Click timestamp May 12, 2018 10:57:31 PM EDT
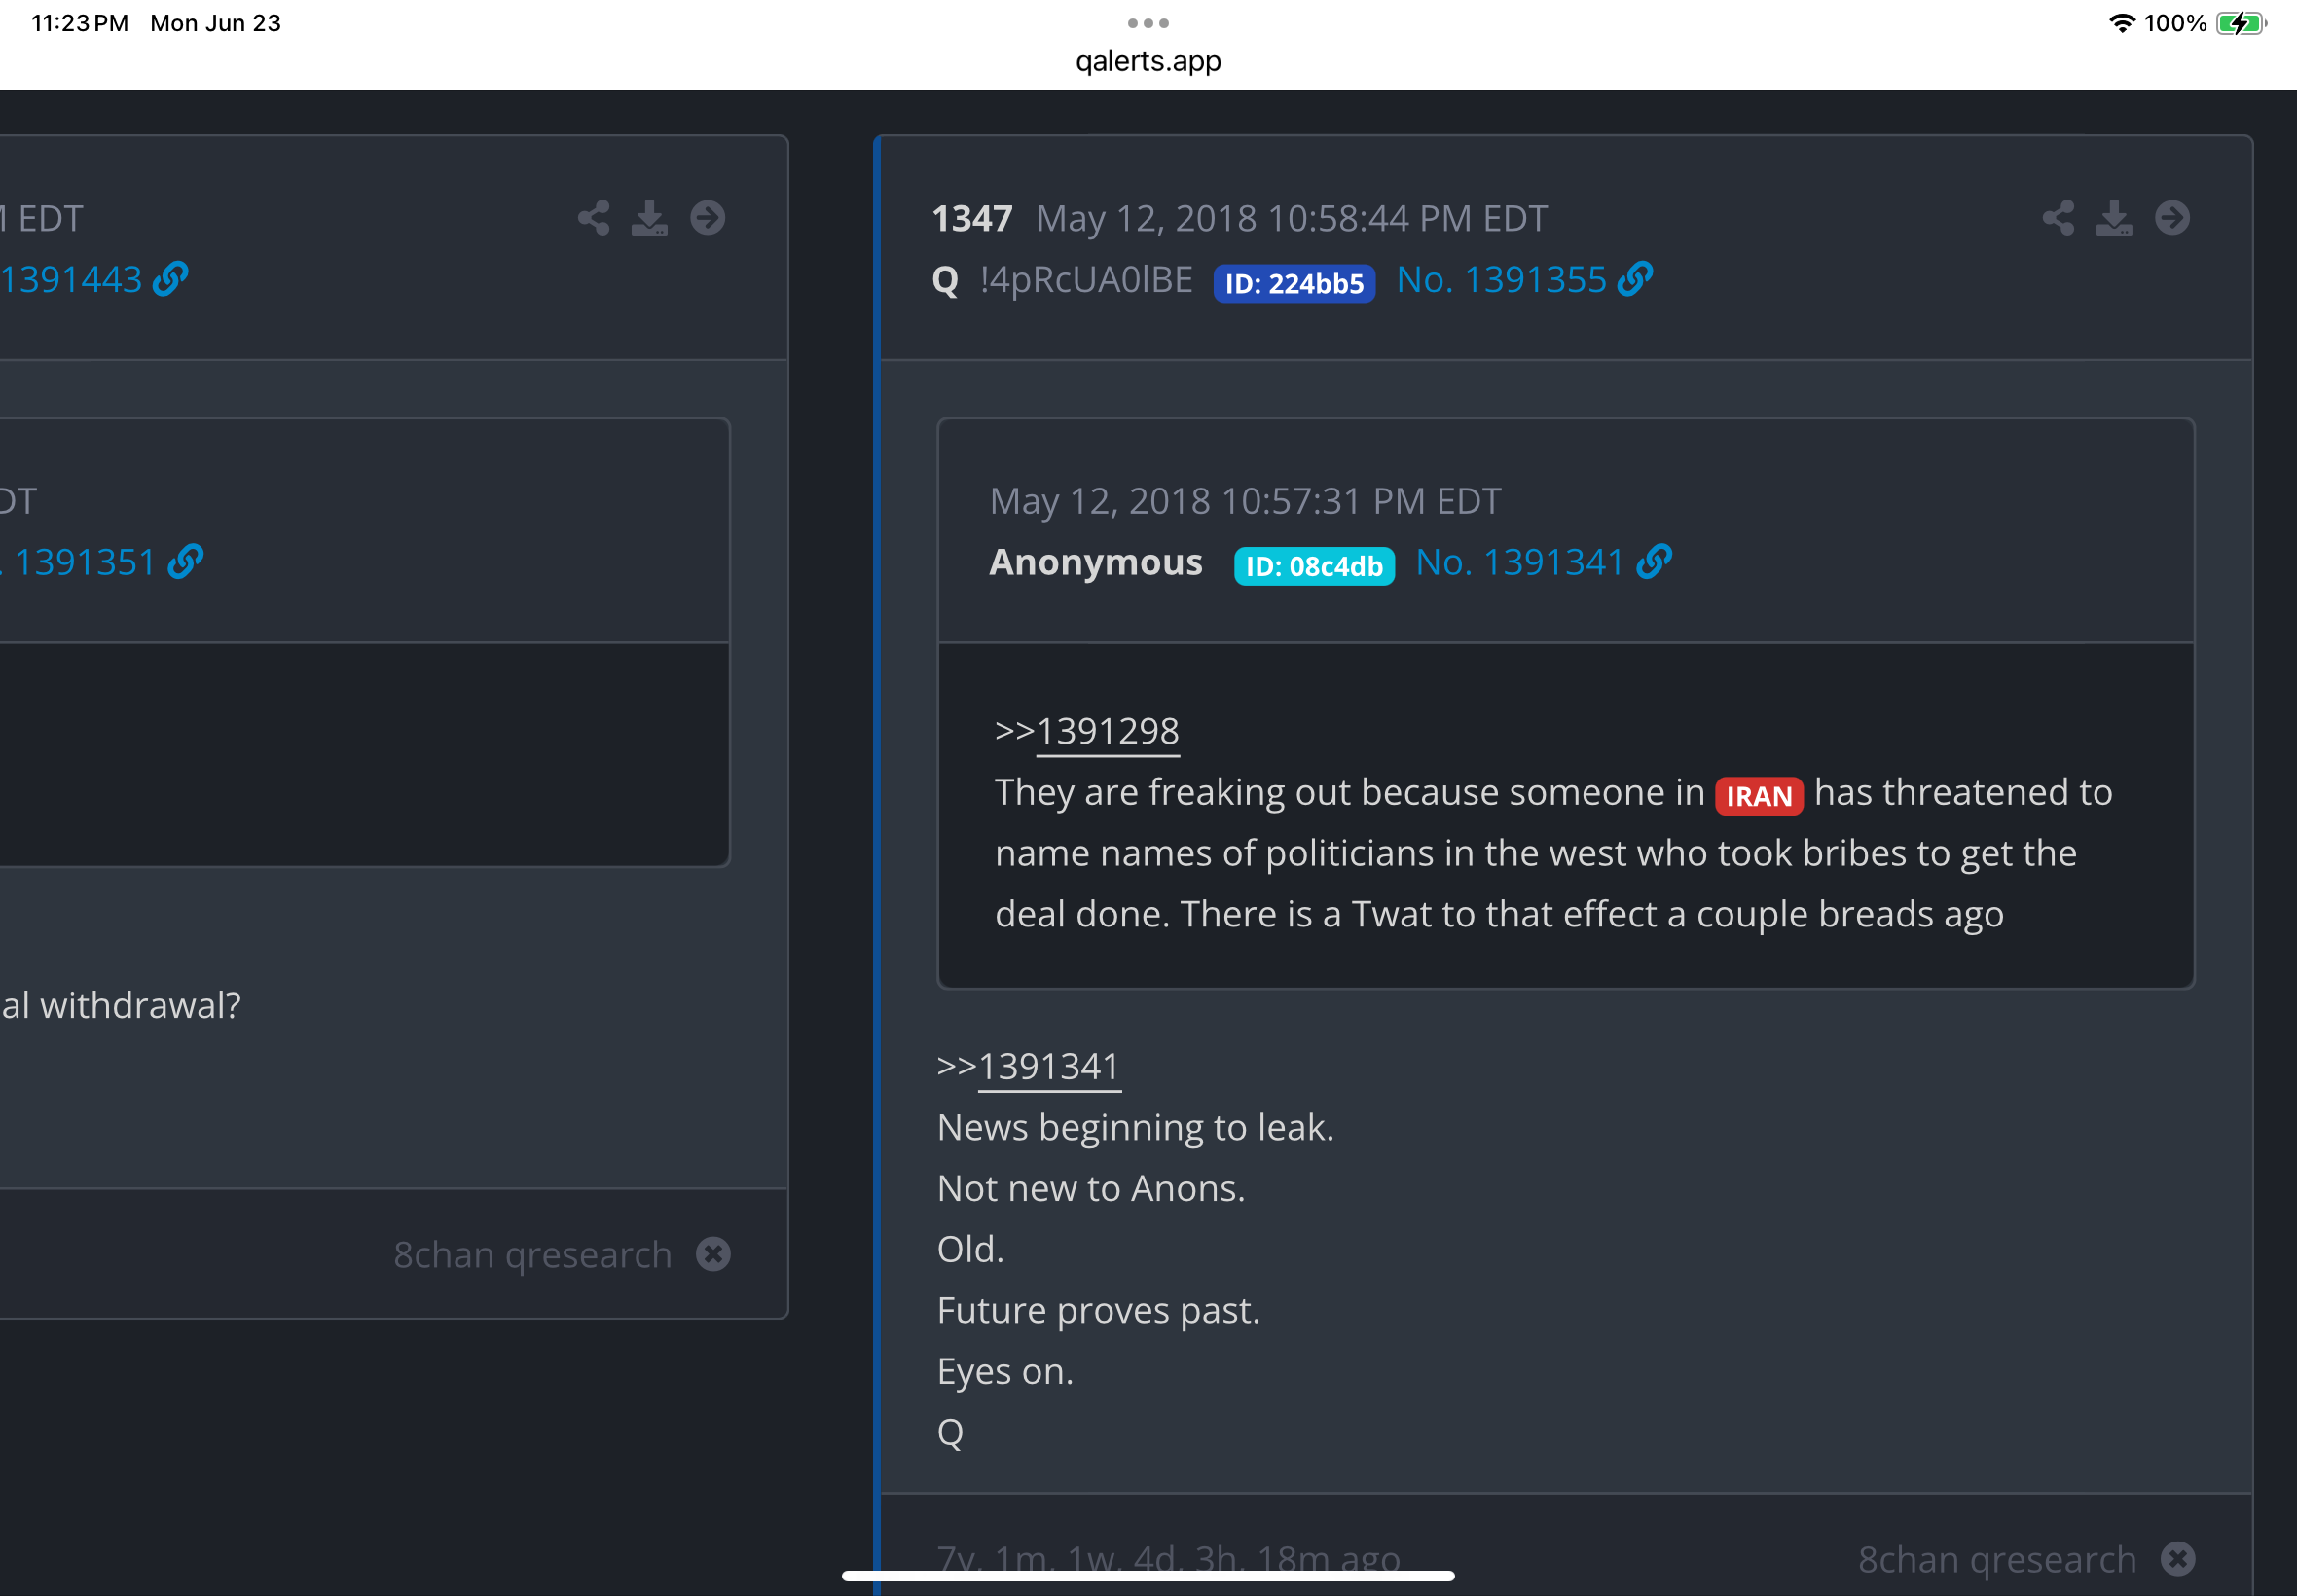The width and height of the screenshot is (2297, 1596). coord(1246,502)
